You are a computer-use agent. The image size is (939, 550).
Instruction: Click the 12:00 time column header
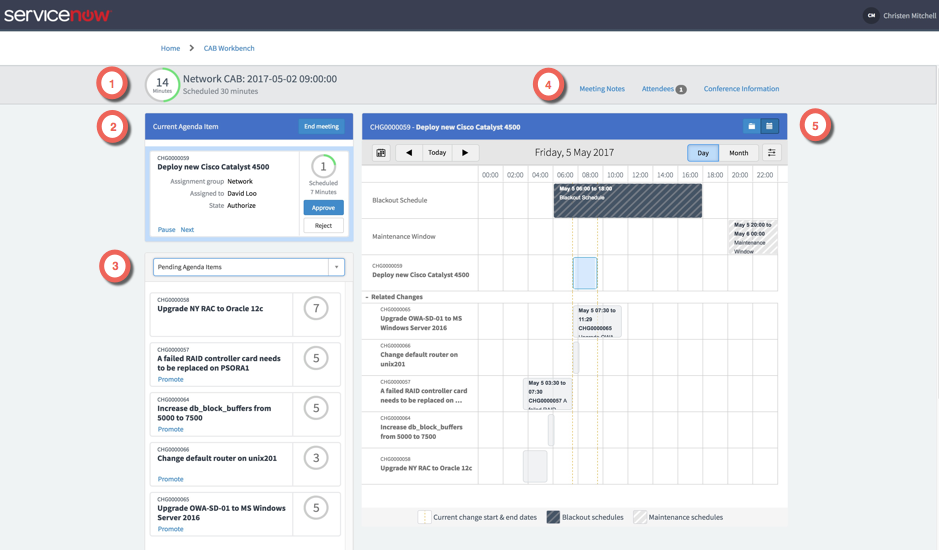(640, 175)
